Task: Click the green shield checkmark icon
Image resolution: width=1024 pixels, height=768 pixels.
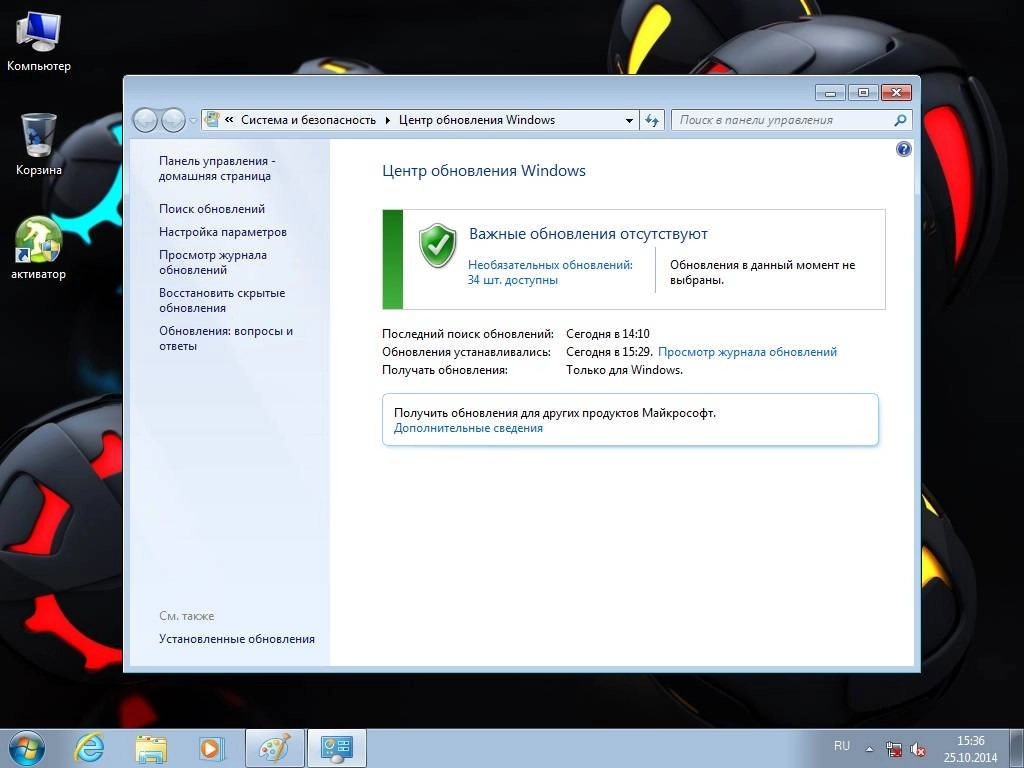Action: tap(437, 246)
